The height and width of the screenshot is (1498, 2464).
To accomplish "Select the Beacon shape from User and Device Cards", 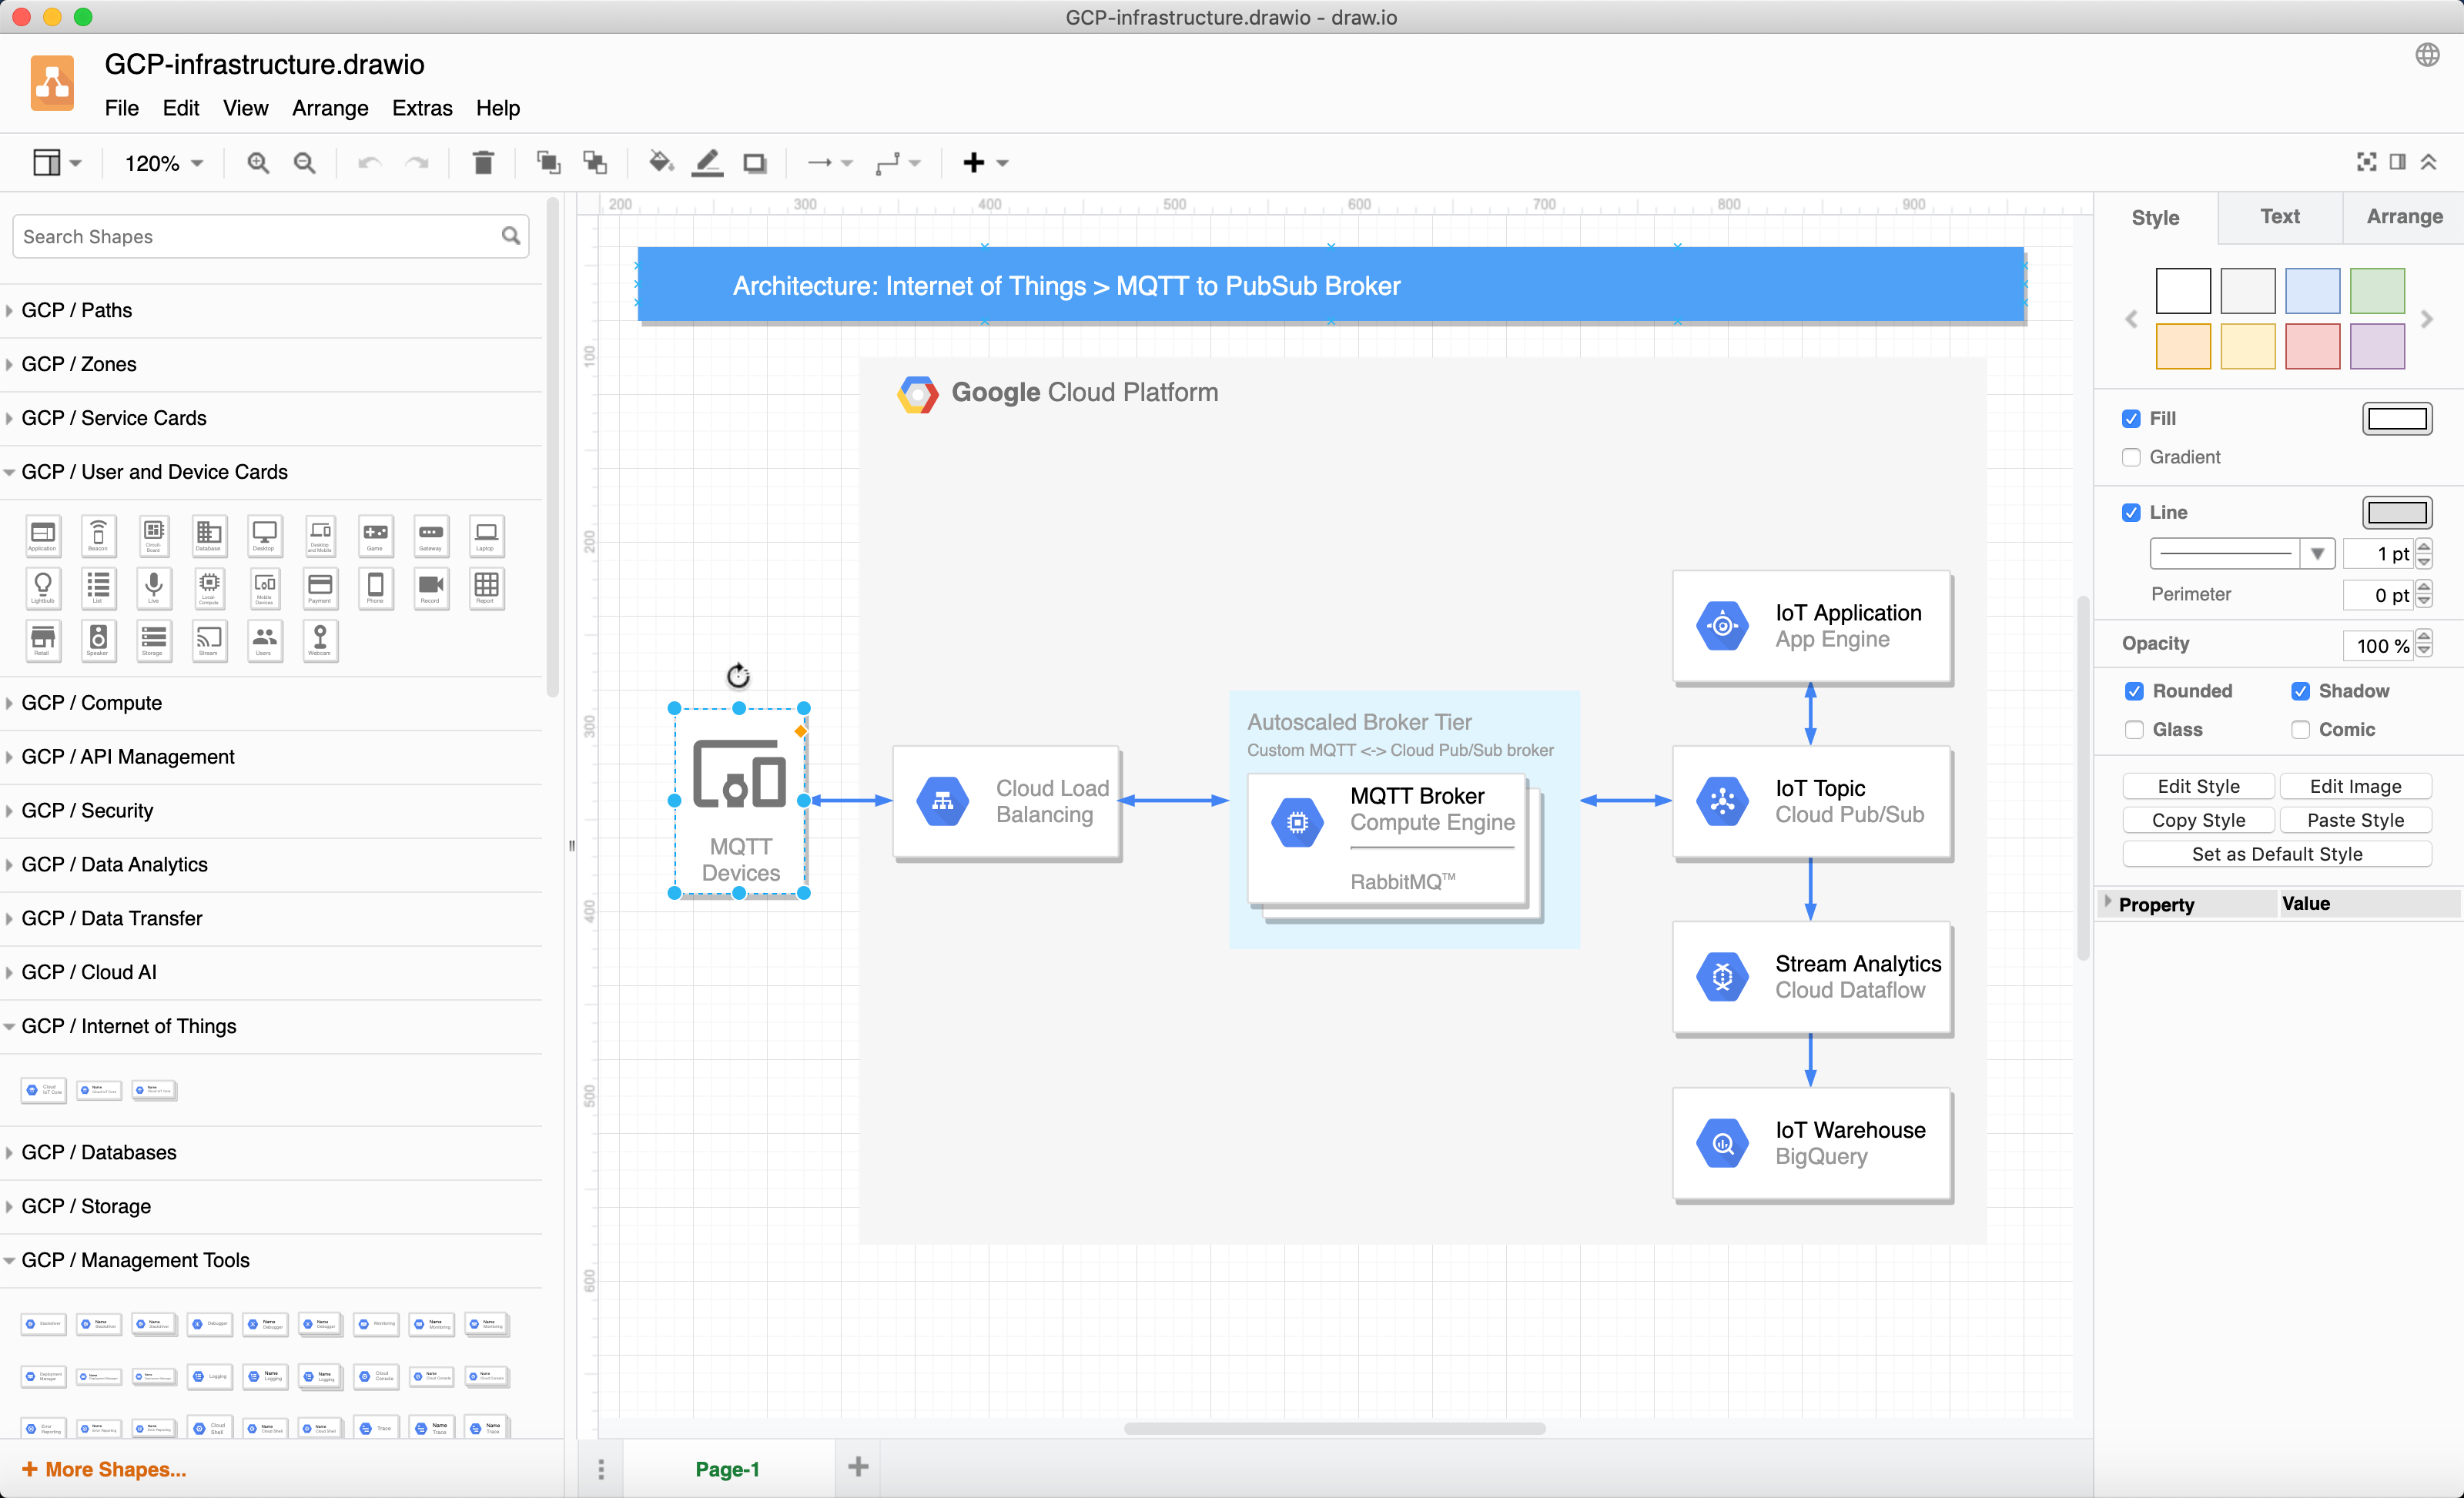I will 98,536.
